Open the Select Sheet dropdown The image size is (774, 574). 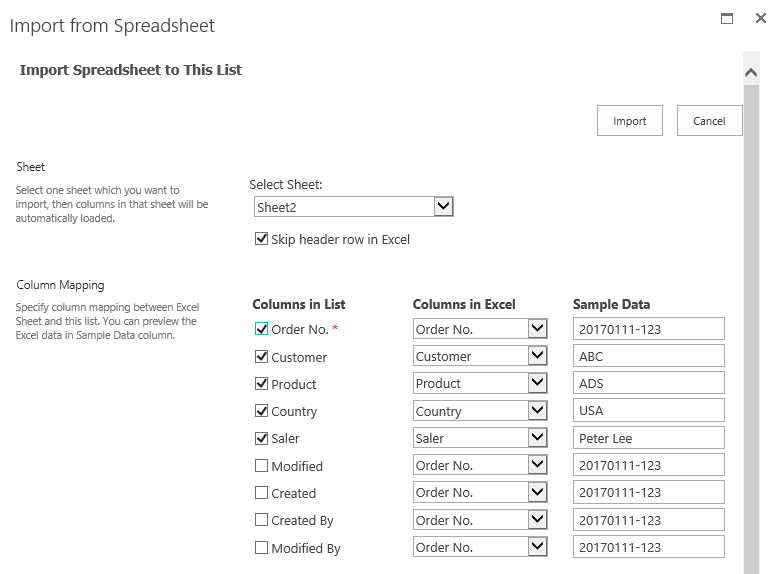444,207
